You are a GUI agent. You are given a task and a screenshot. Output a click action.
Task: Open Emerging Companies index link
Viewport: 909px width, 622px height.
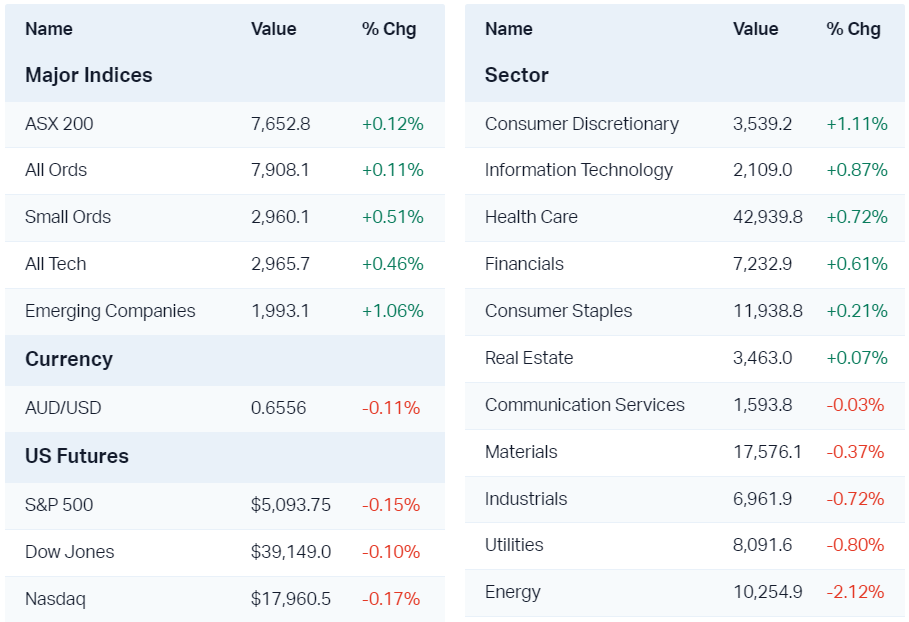(110, 311)
